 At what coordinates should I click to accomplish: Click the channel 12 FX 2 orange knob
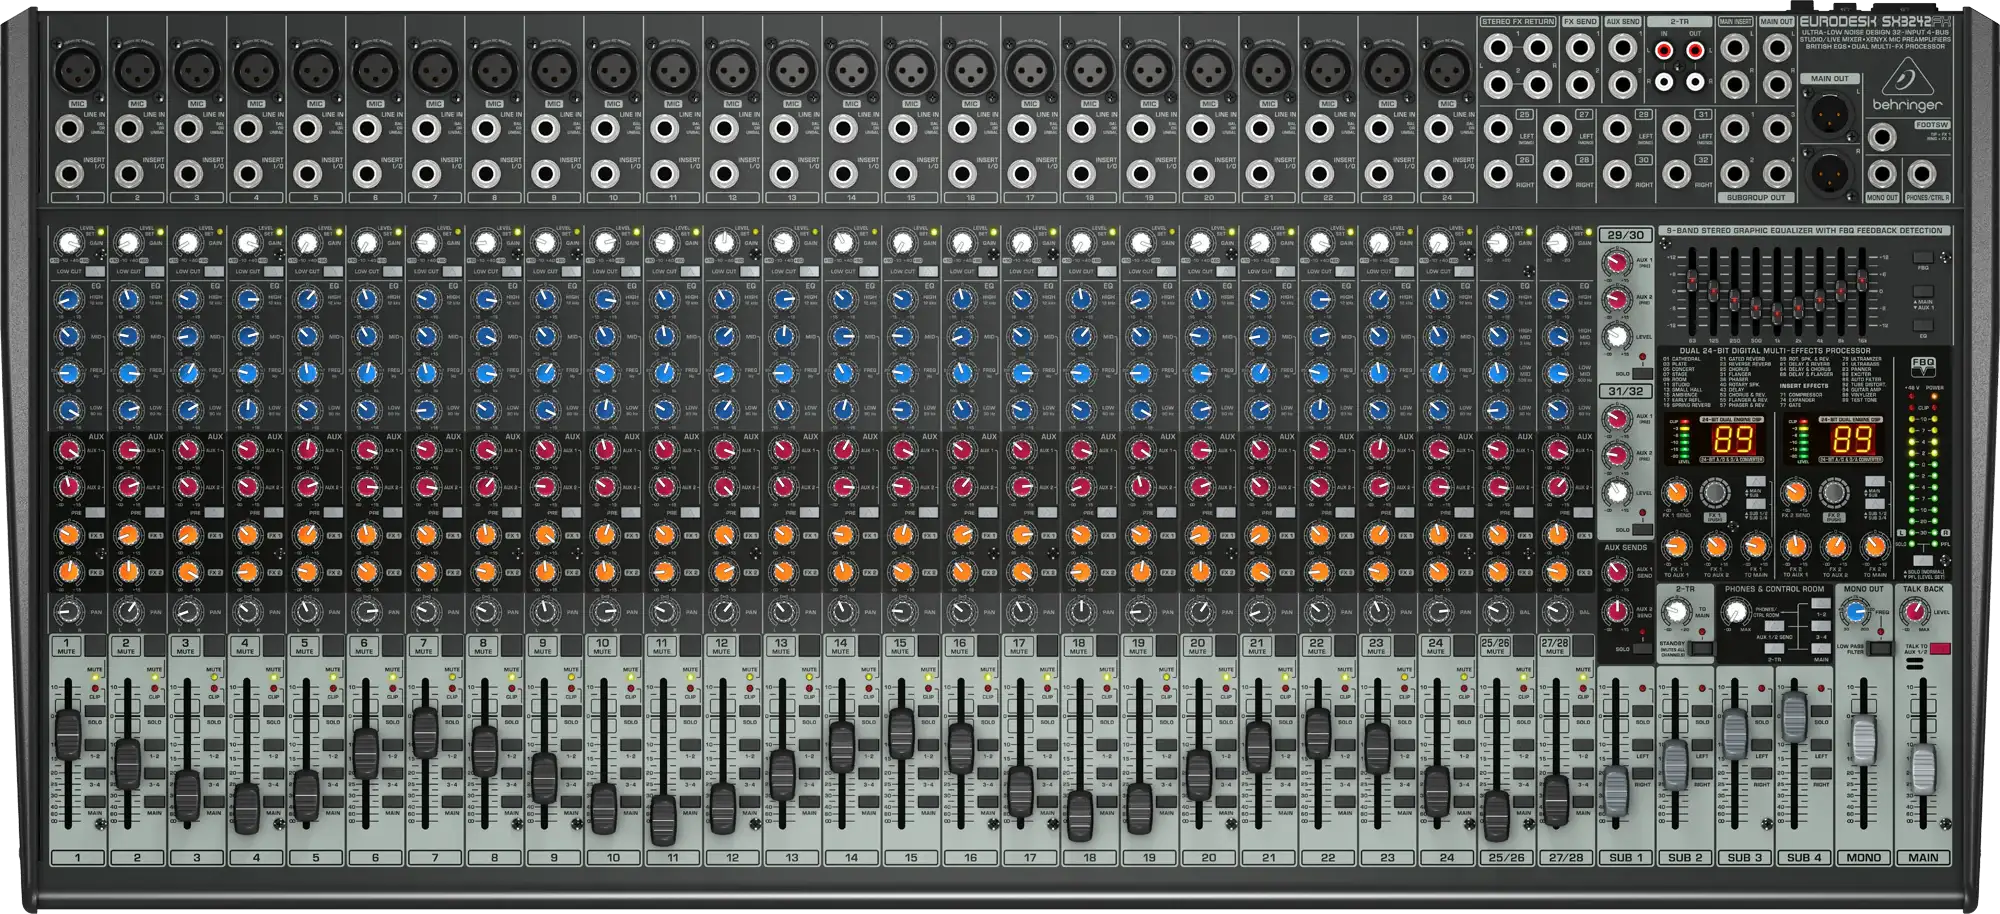(x=724, y=573)
